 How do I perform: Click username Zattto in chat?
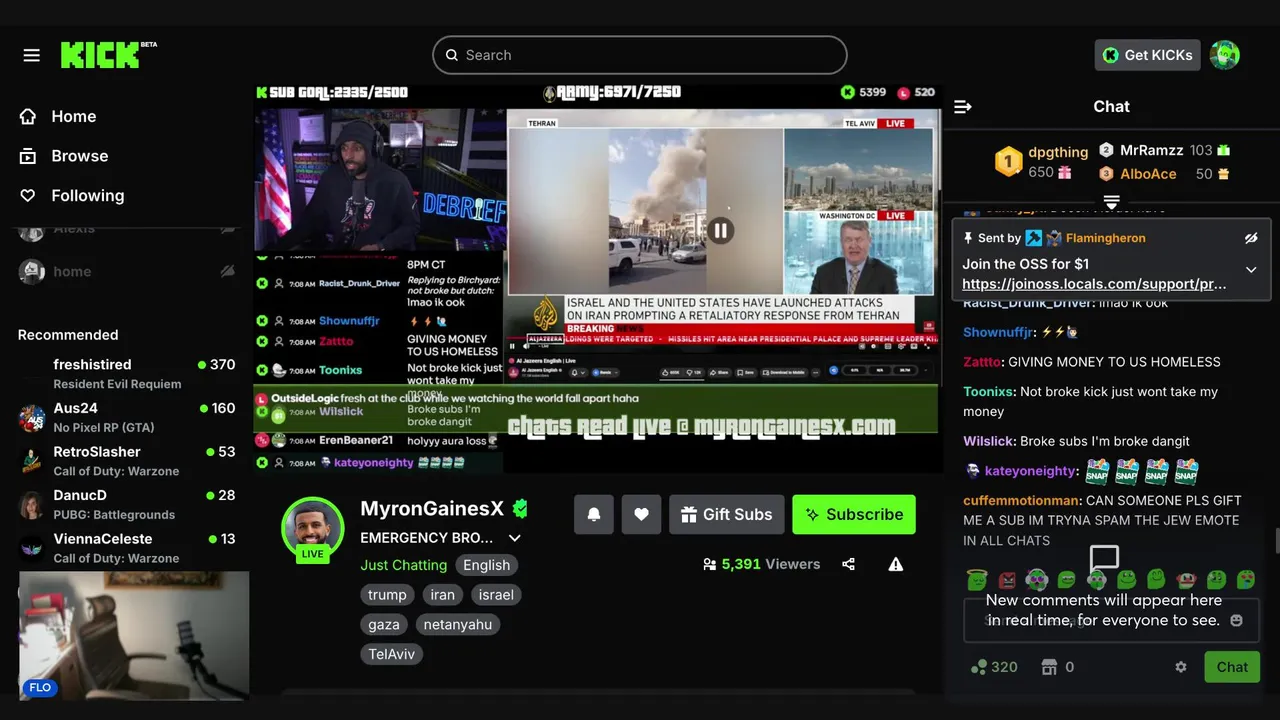pyautogui.click(x=983, y=362)
